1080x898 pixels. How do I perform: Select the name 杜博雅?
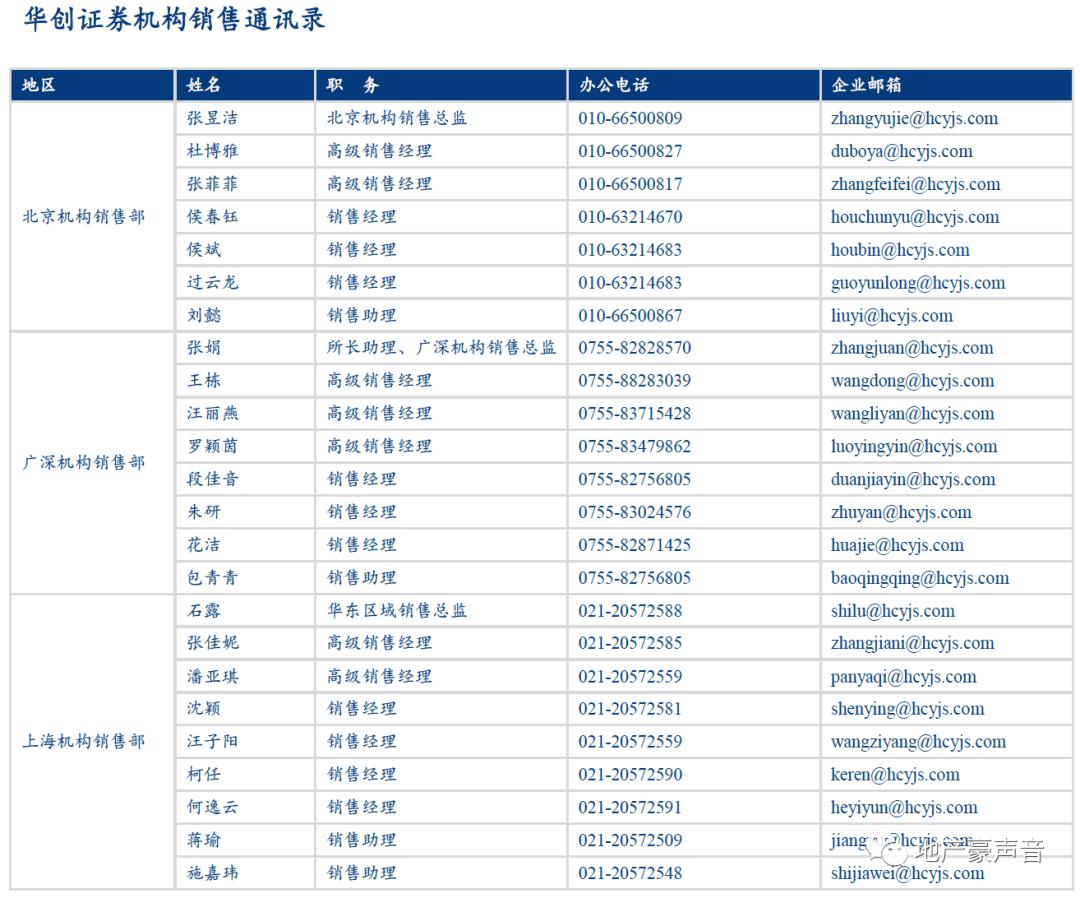pos(212,152)
